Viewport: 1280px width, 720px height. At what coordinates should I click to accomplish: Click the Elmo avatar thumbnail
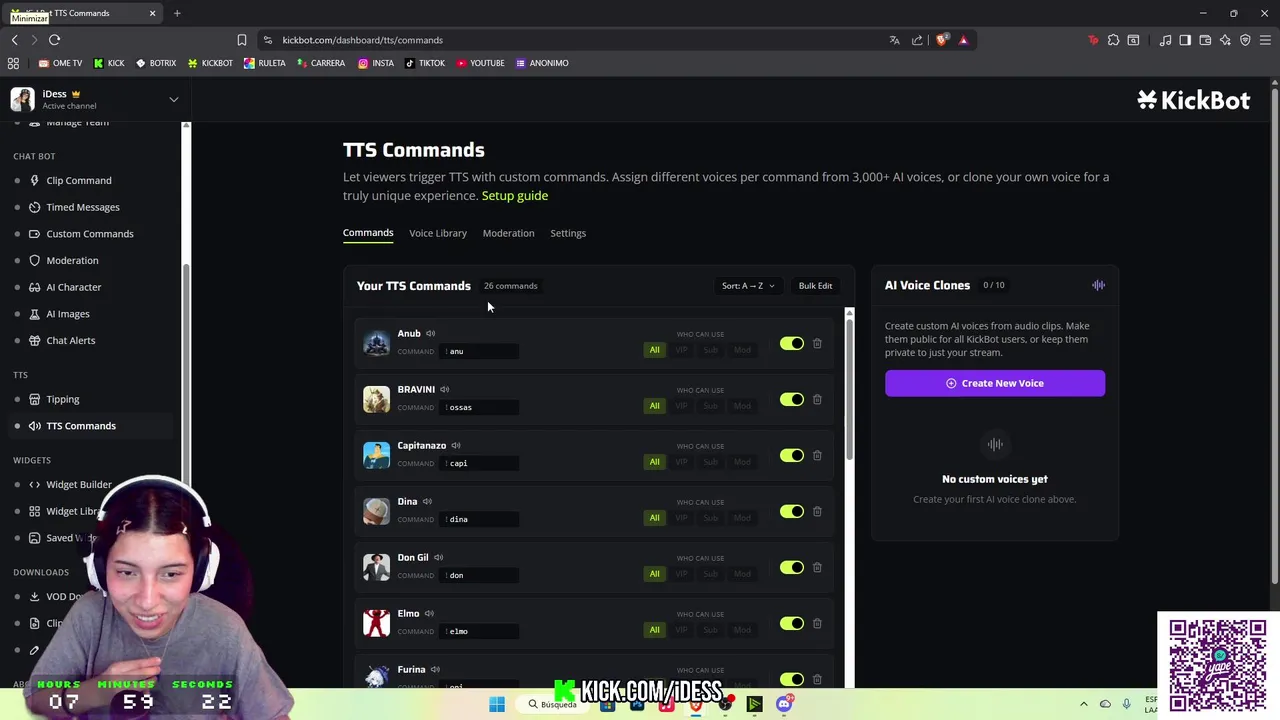pos(376,623)
